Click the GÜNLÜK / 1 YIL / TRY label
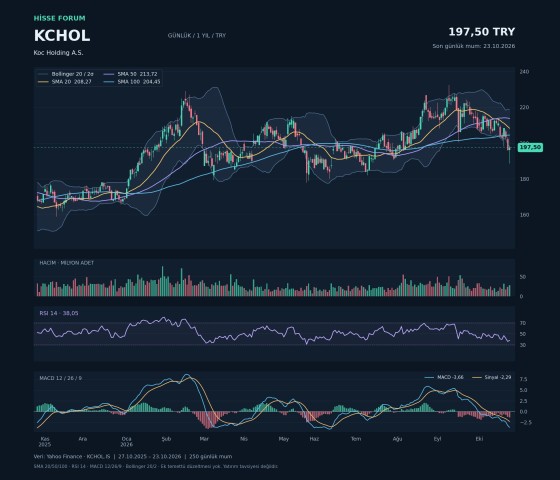The height and width of the screenshot is (480, 560). click(x=197, y=36)
